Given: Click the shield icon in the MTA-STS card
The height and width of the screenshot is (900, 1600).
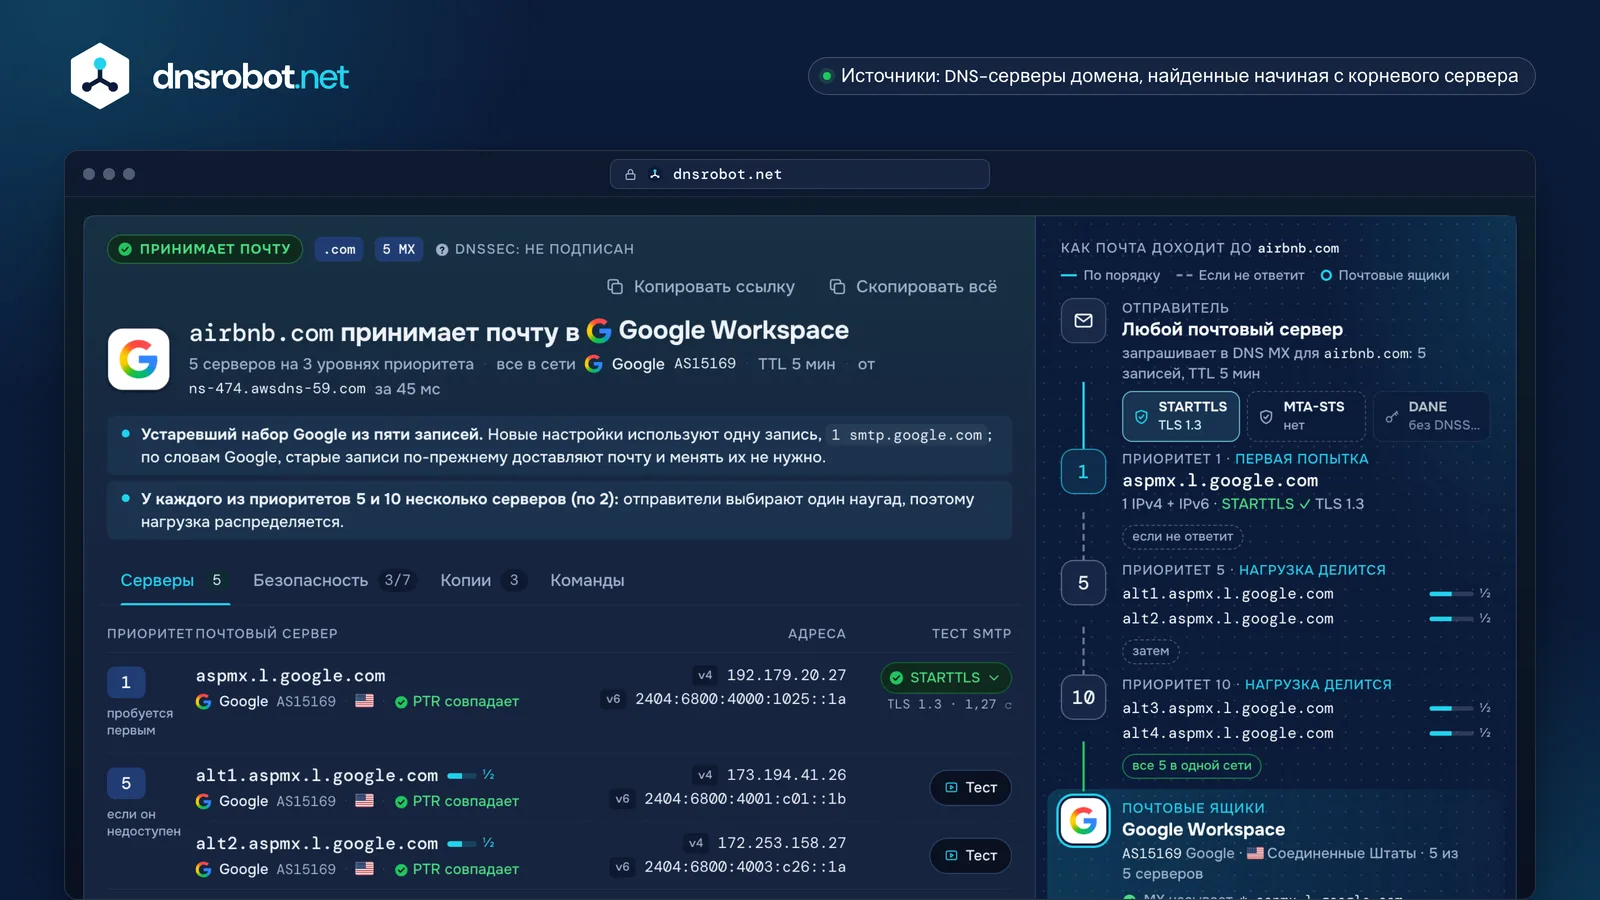Looking at the screenshot, I should click(x=1266, y=416).
